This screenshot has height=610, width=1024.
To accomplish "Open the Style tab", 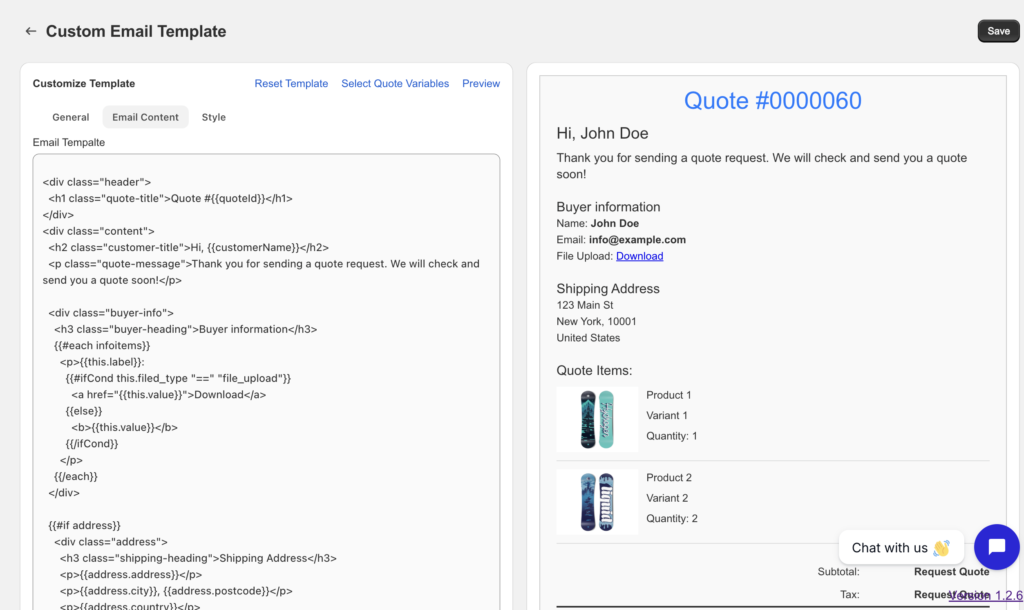I will coord(214,117).
